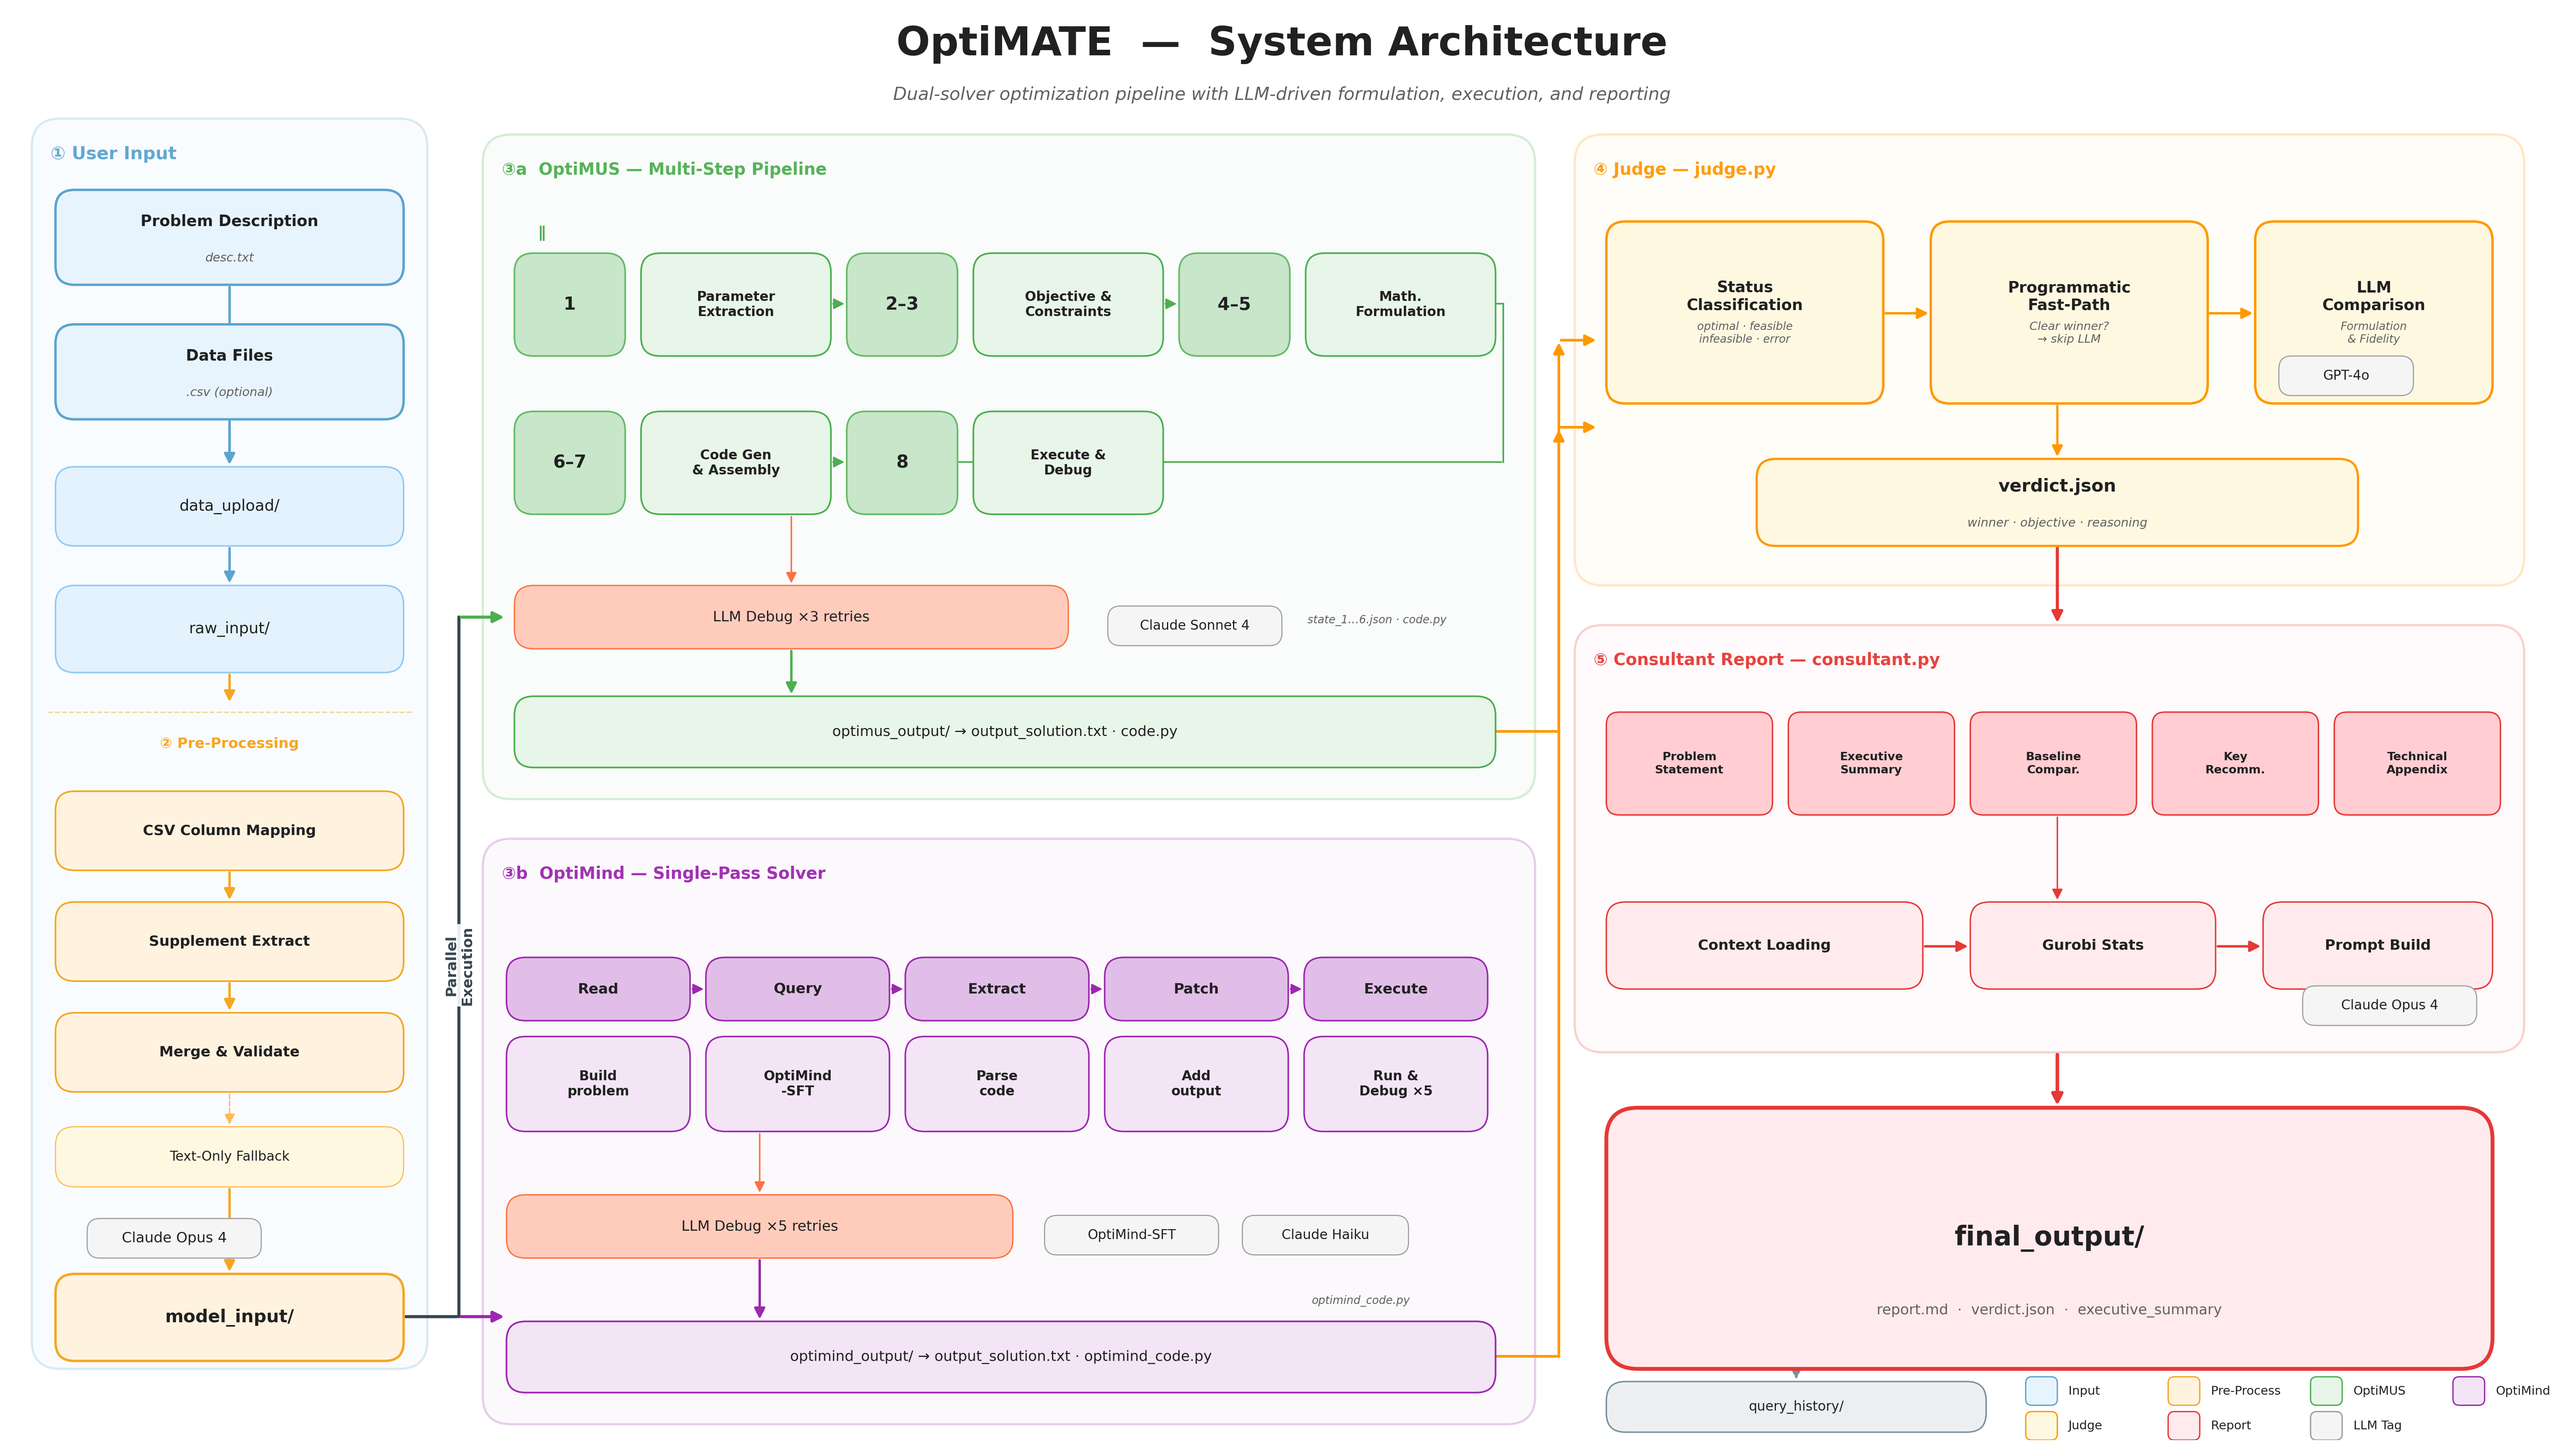
Task: Select the Parameter Extraction box
Action: pos(736,304)
